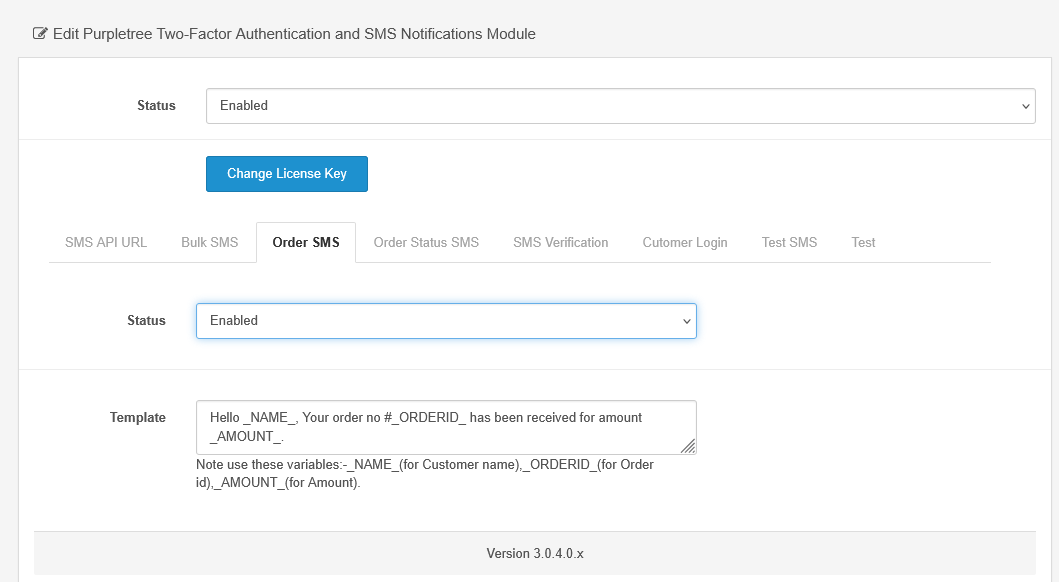The image size is (1059, 582).
Task: Click the Version 3.0.4.0.x footer text
Action: [x=534, y=554]
